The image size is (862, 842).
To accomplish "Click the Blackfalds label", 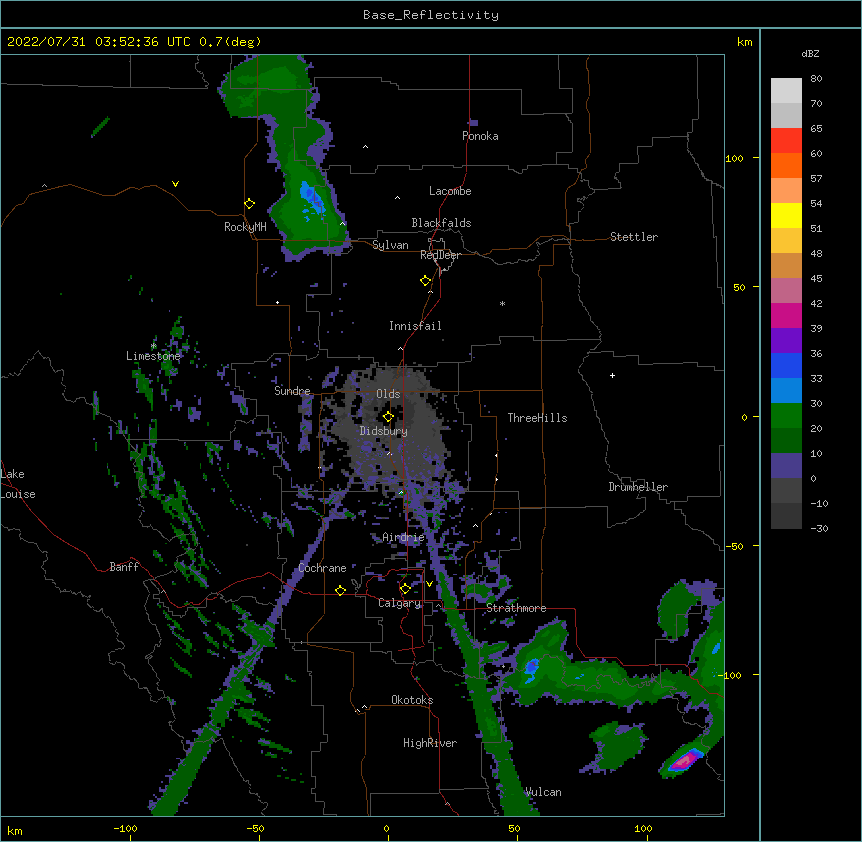I will (441, 223).
